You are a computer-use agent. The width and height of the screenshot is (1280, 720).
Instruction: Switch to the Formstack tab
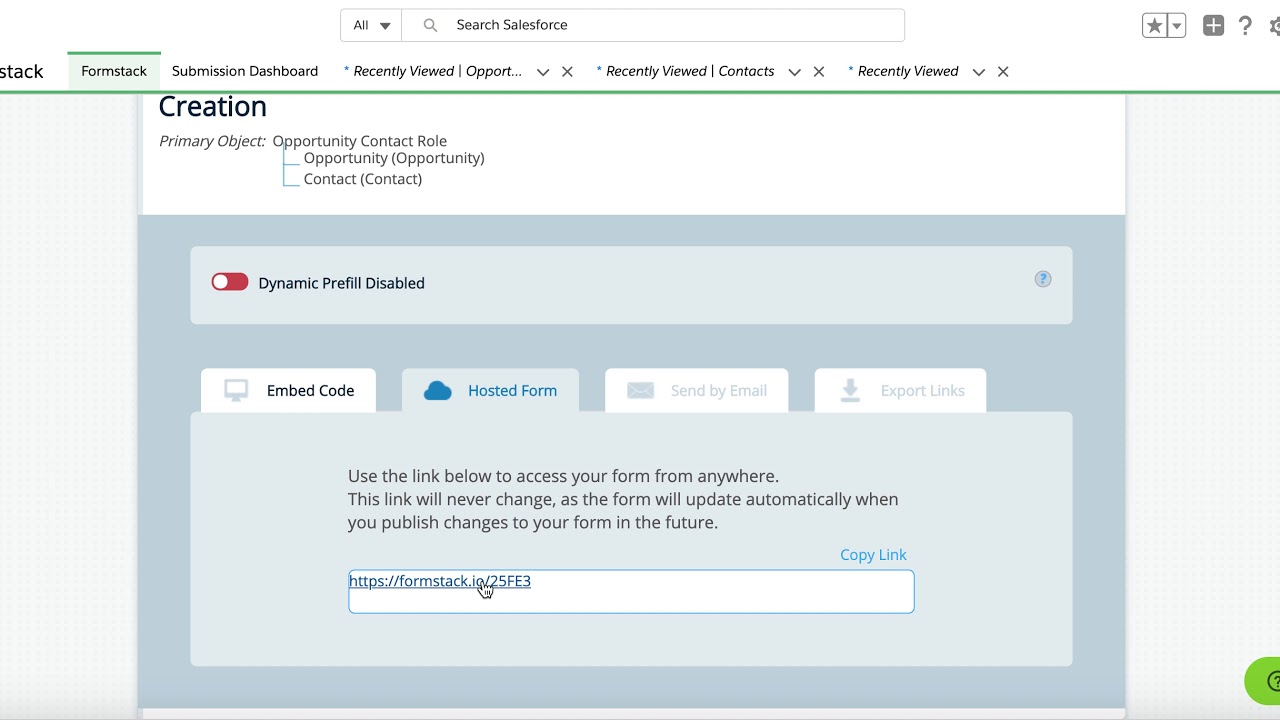[x=114, y=71]
